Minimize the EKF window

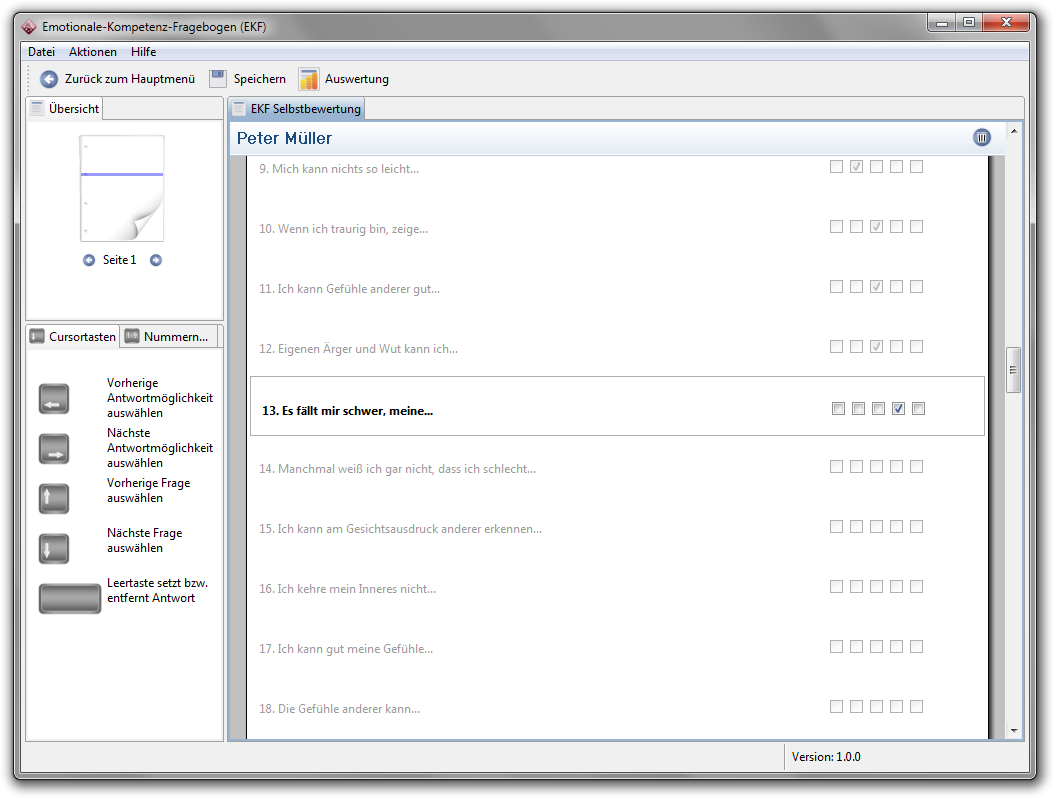tap(942, 22)
